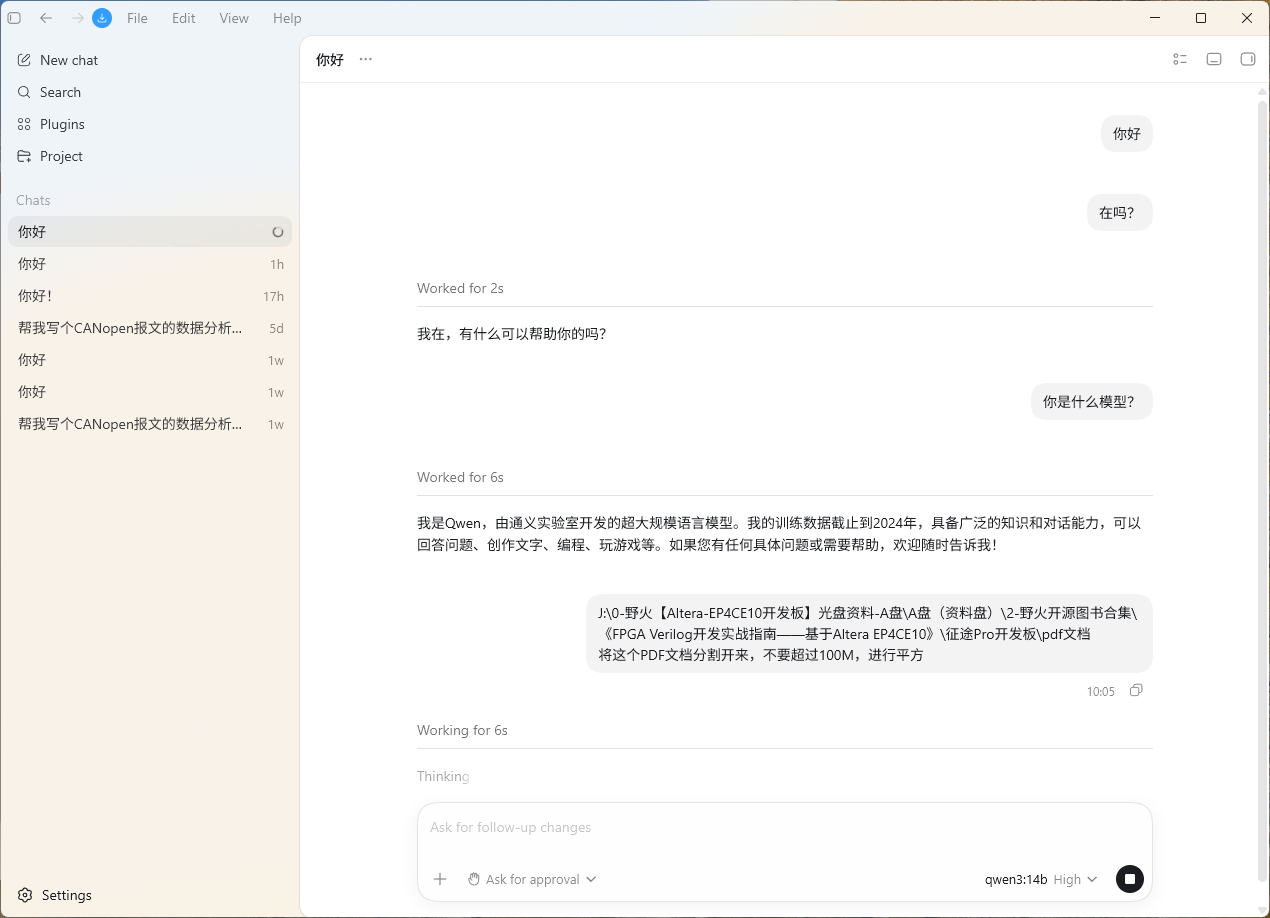This screenshot has height=918, width=1270.
Task: Toggle the sidebar panel icon
Action: (14, 18)
